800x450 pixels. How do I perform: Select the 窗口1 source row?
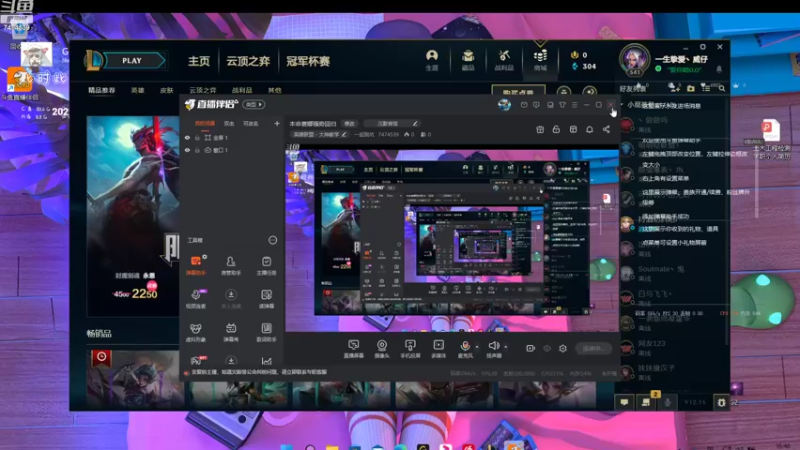coord(232,151)
